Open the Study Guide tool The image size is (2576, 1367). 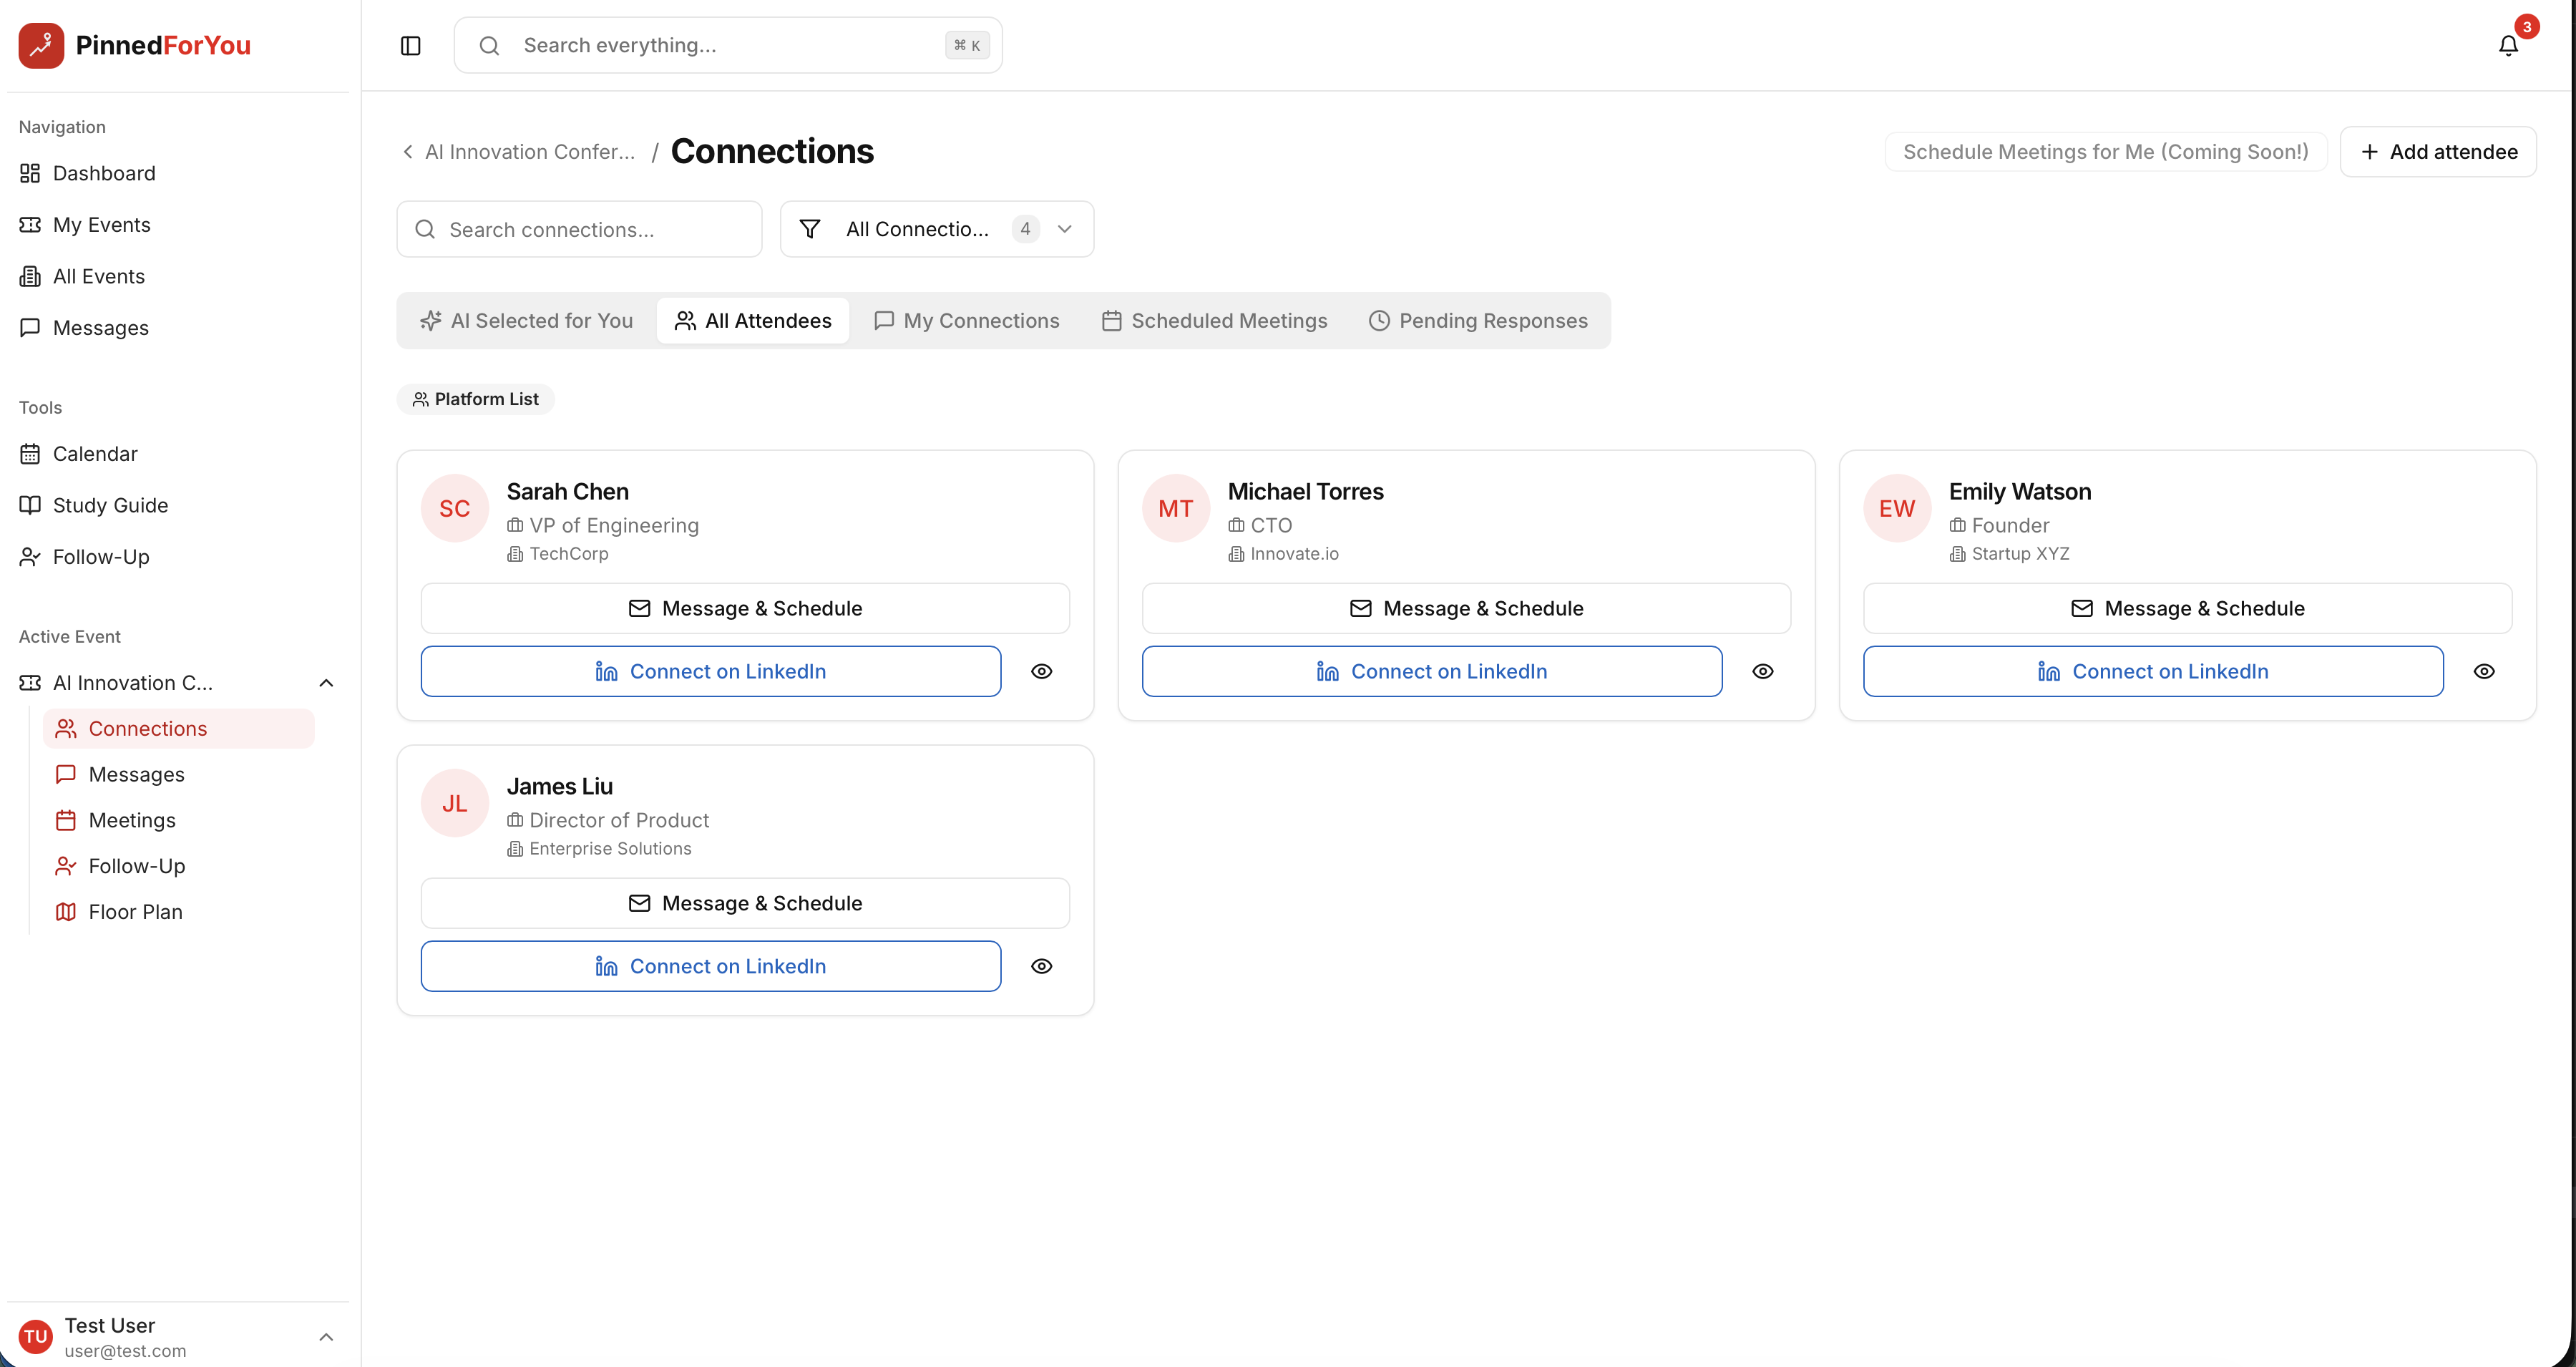pos(111,505)
